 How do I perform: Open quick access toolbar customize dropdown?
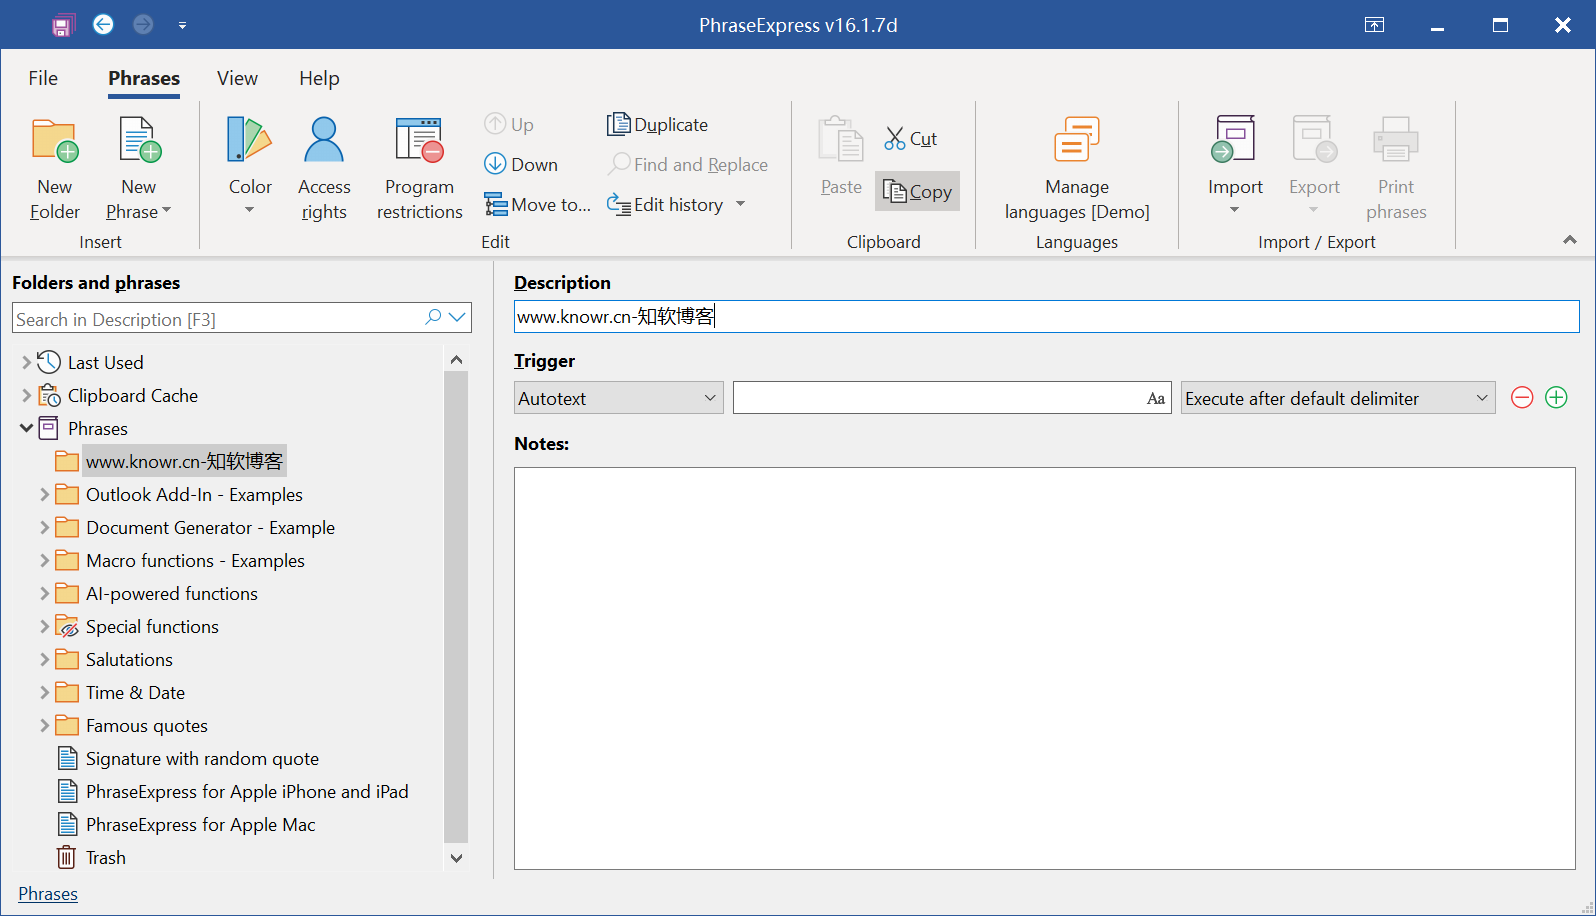182,25
